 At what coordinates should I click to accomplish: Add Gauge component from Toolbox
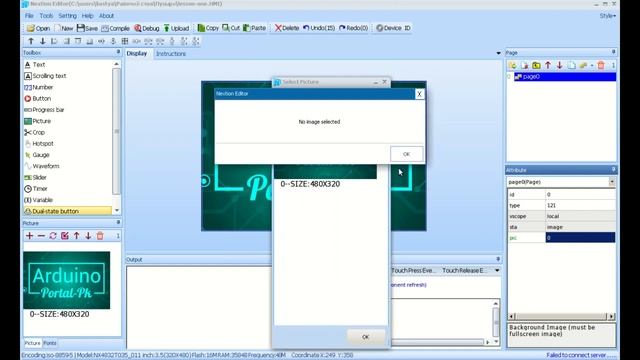click(x=37, y=155)
